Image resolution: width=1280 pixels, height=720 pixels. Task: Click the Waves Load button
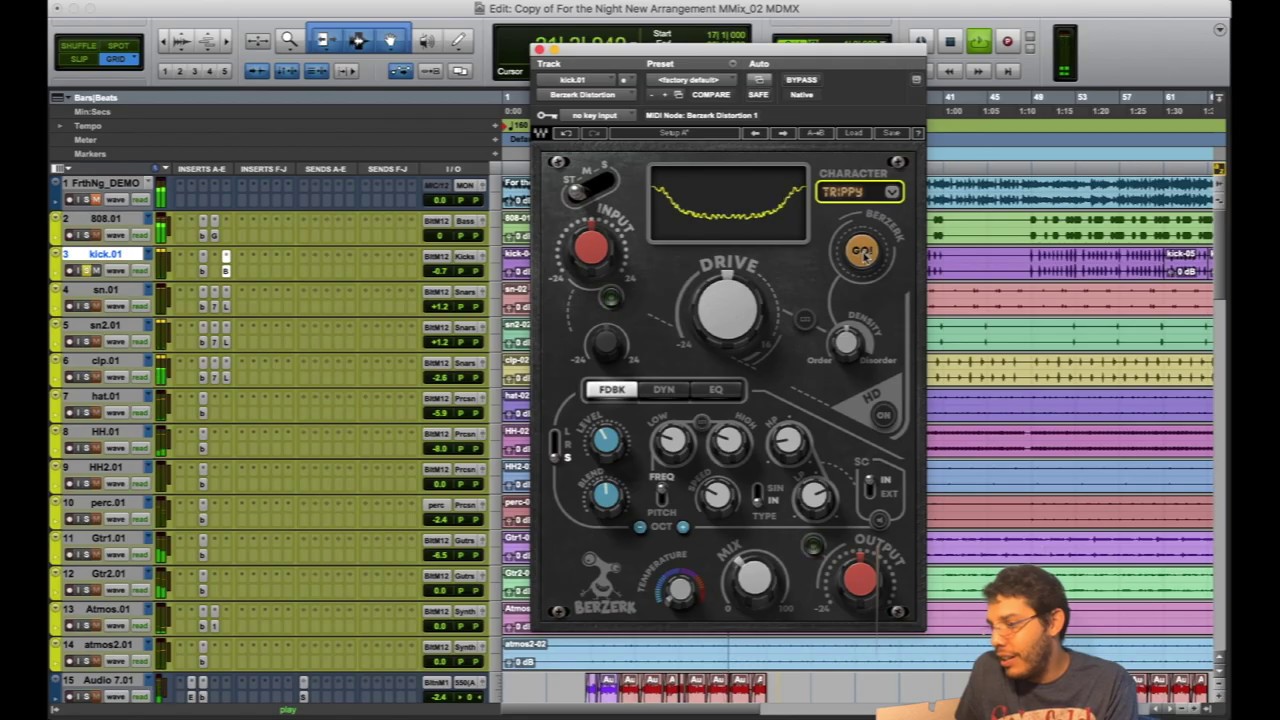point(853,133)
